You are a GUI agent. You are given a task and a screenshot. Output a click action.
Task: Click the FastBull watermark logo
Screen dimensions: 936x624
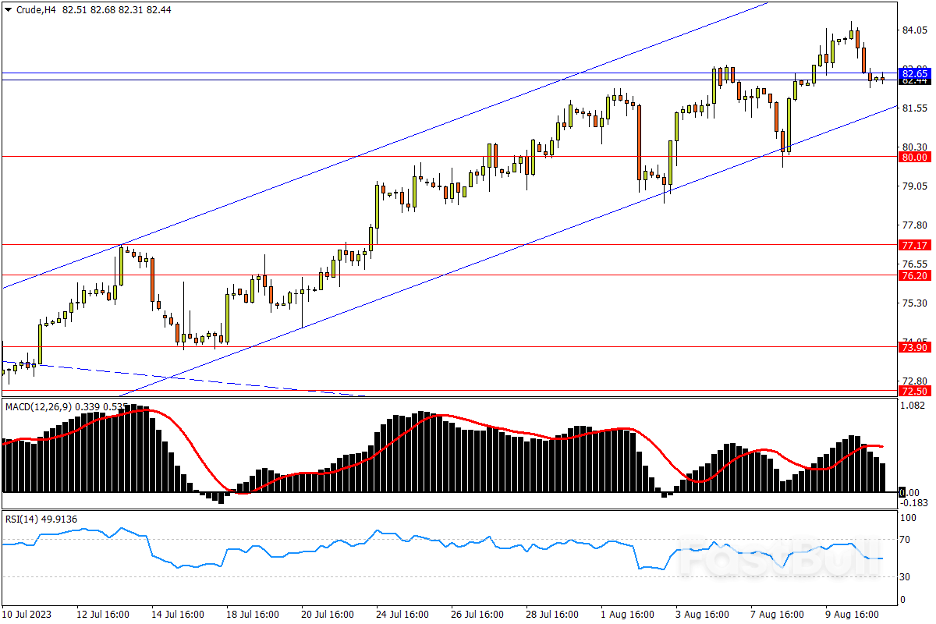[780, 560]
